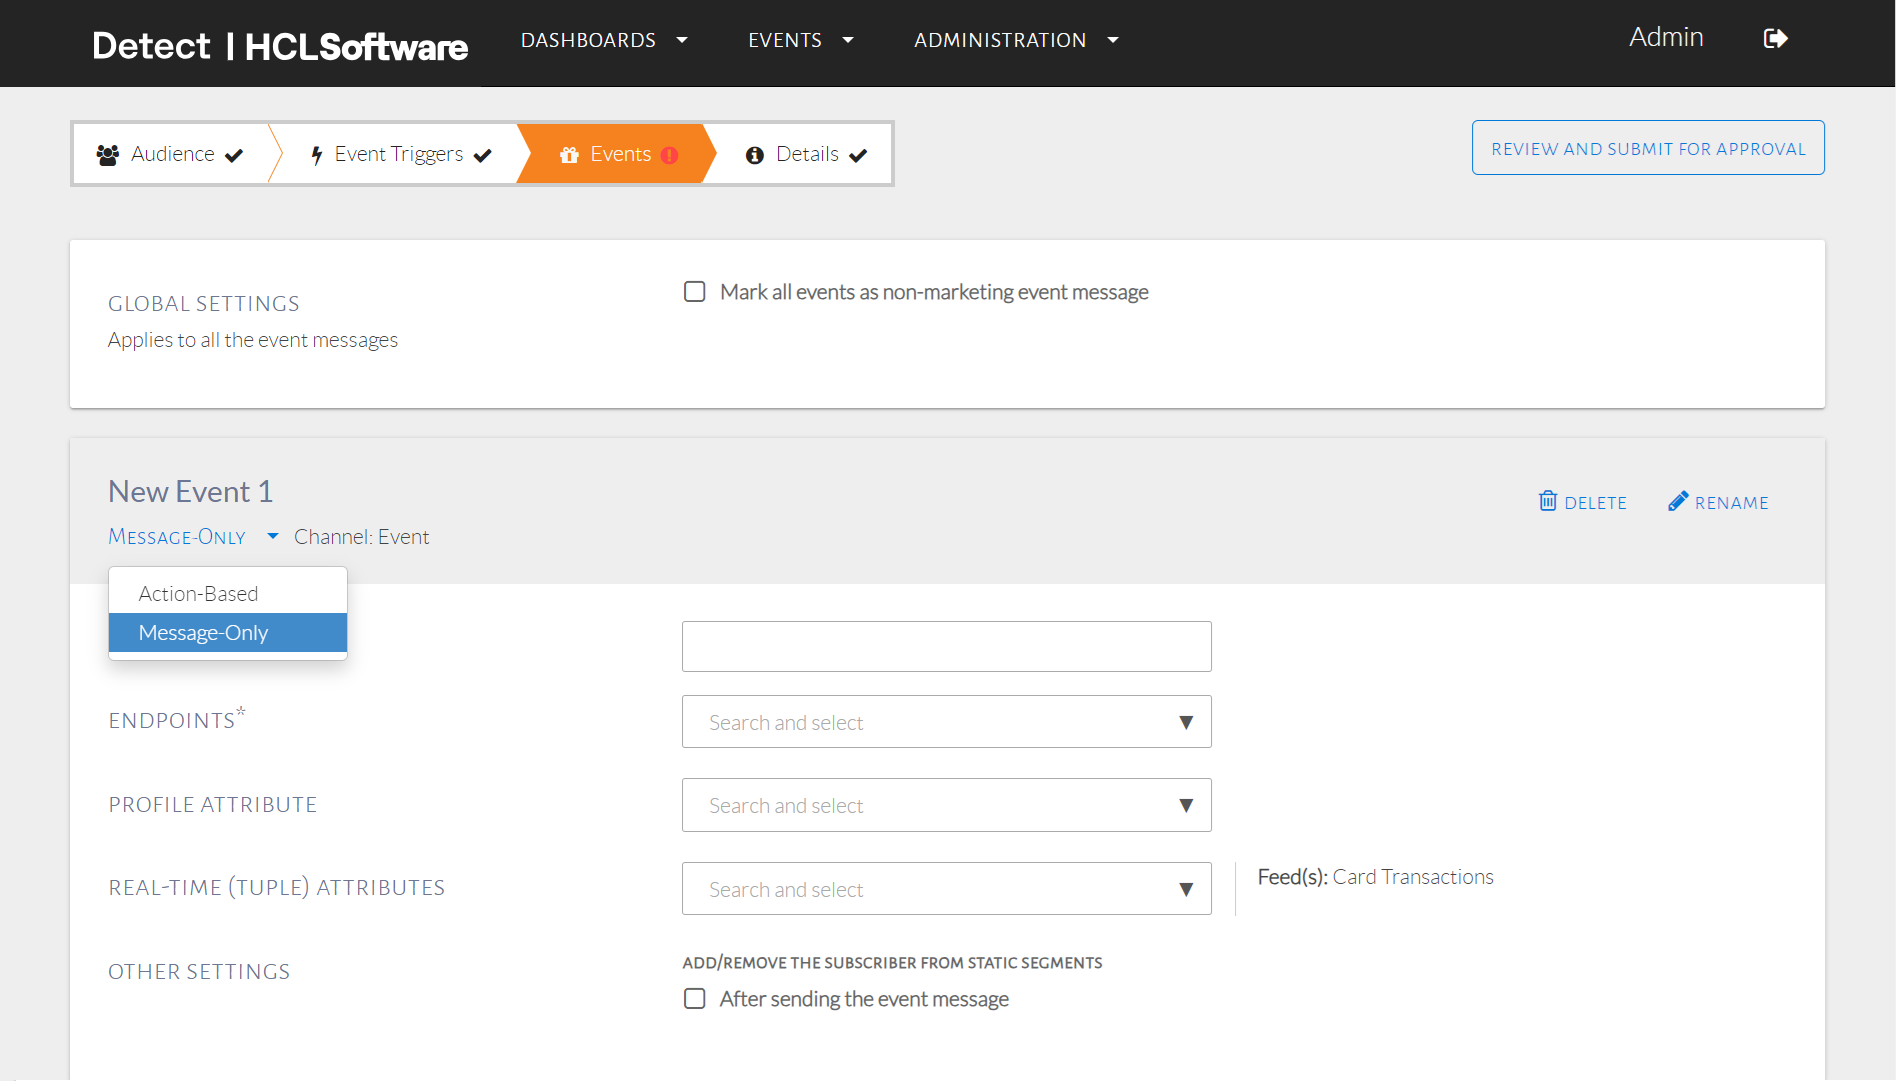Click the logout icon next to Admin

[x=1775, y=39]
